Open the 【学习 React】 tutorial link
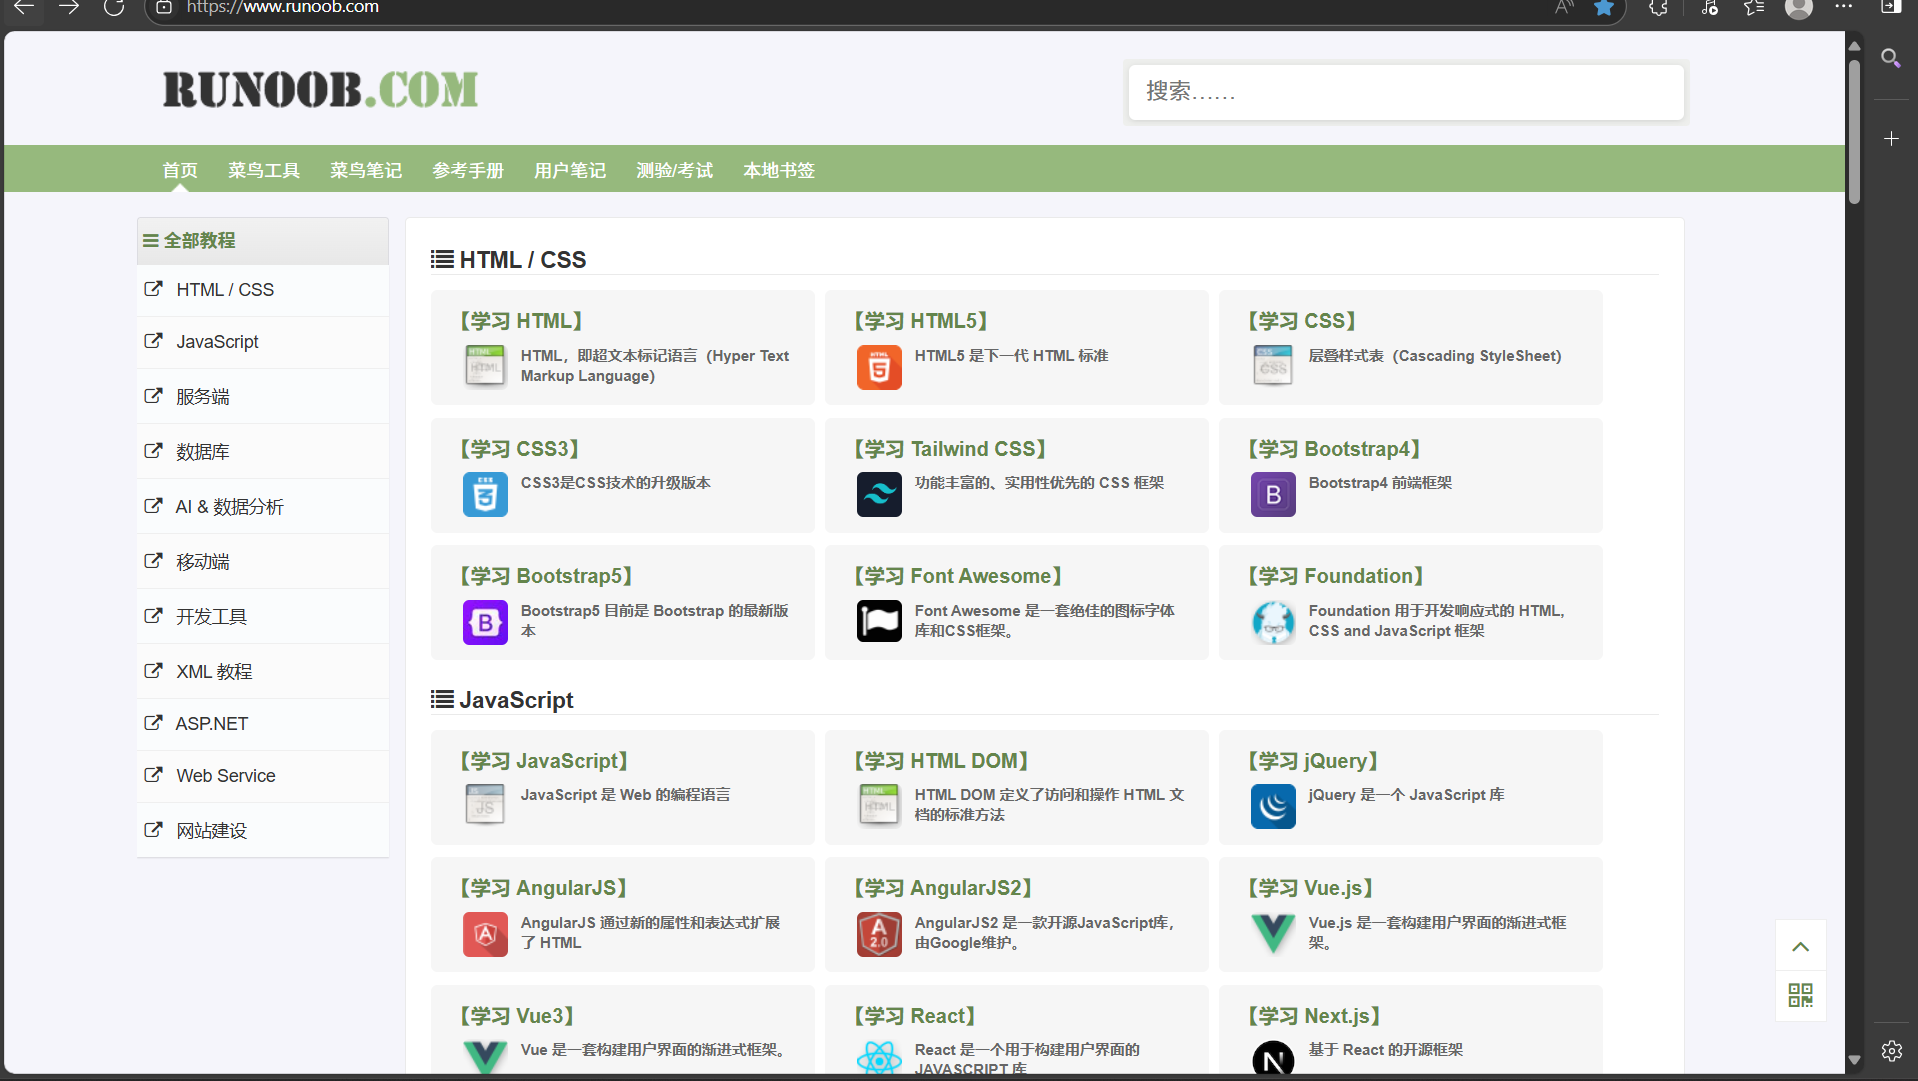The image size is (1918, 1081). 914,1016
